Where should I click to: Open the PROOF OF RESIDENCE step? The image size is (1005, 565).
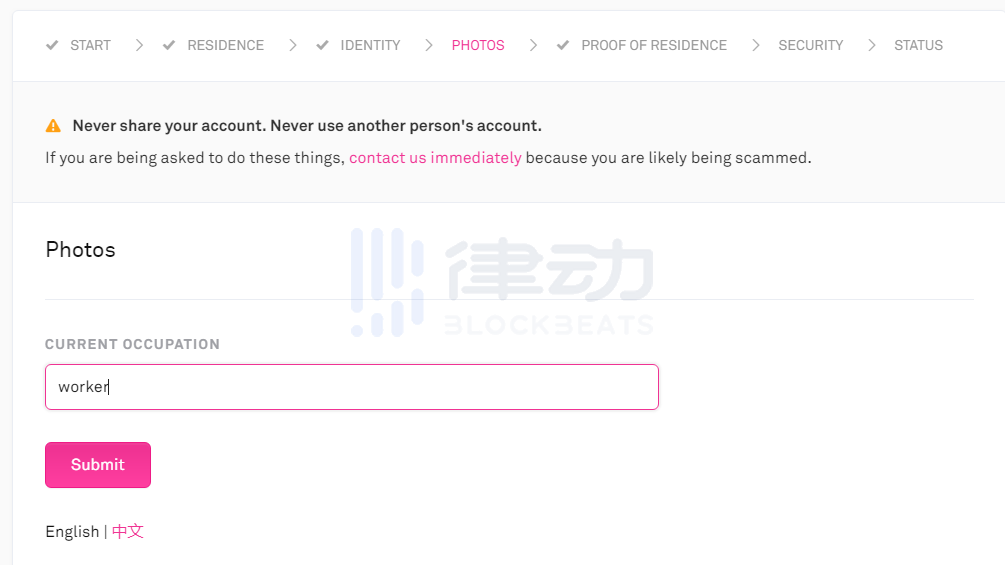(x=654, y=45)
